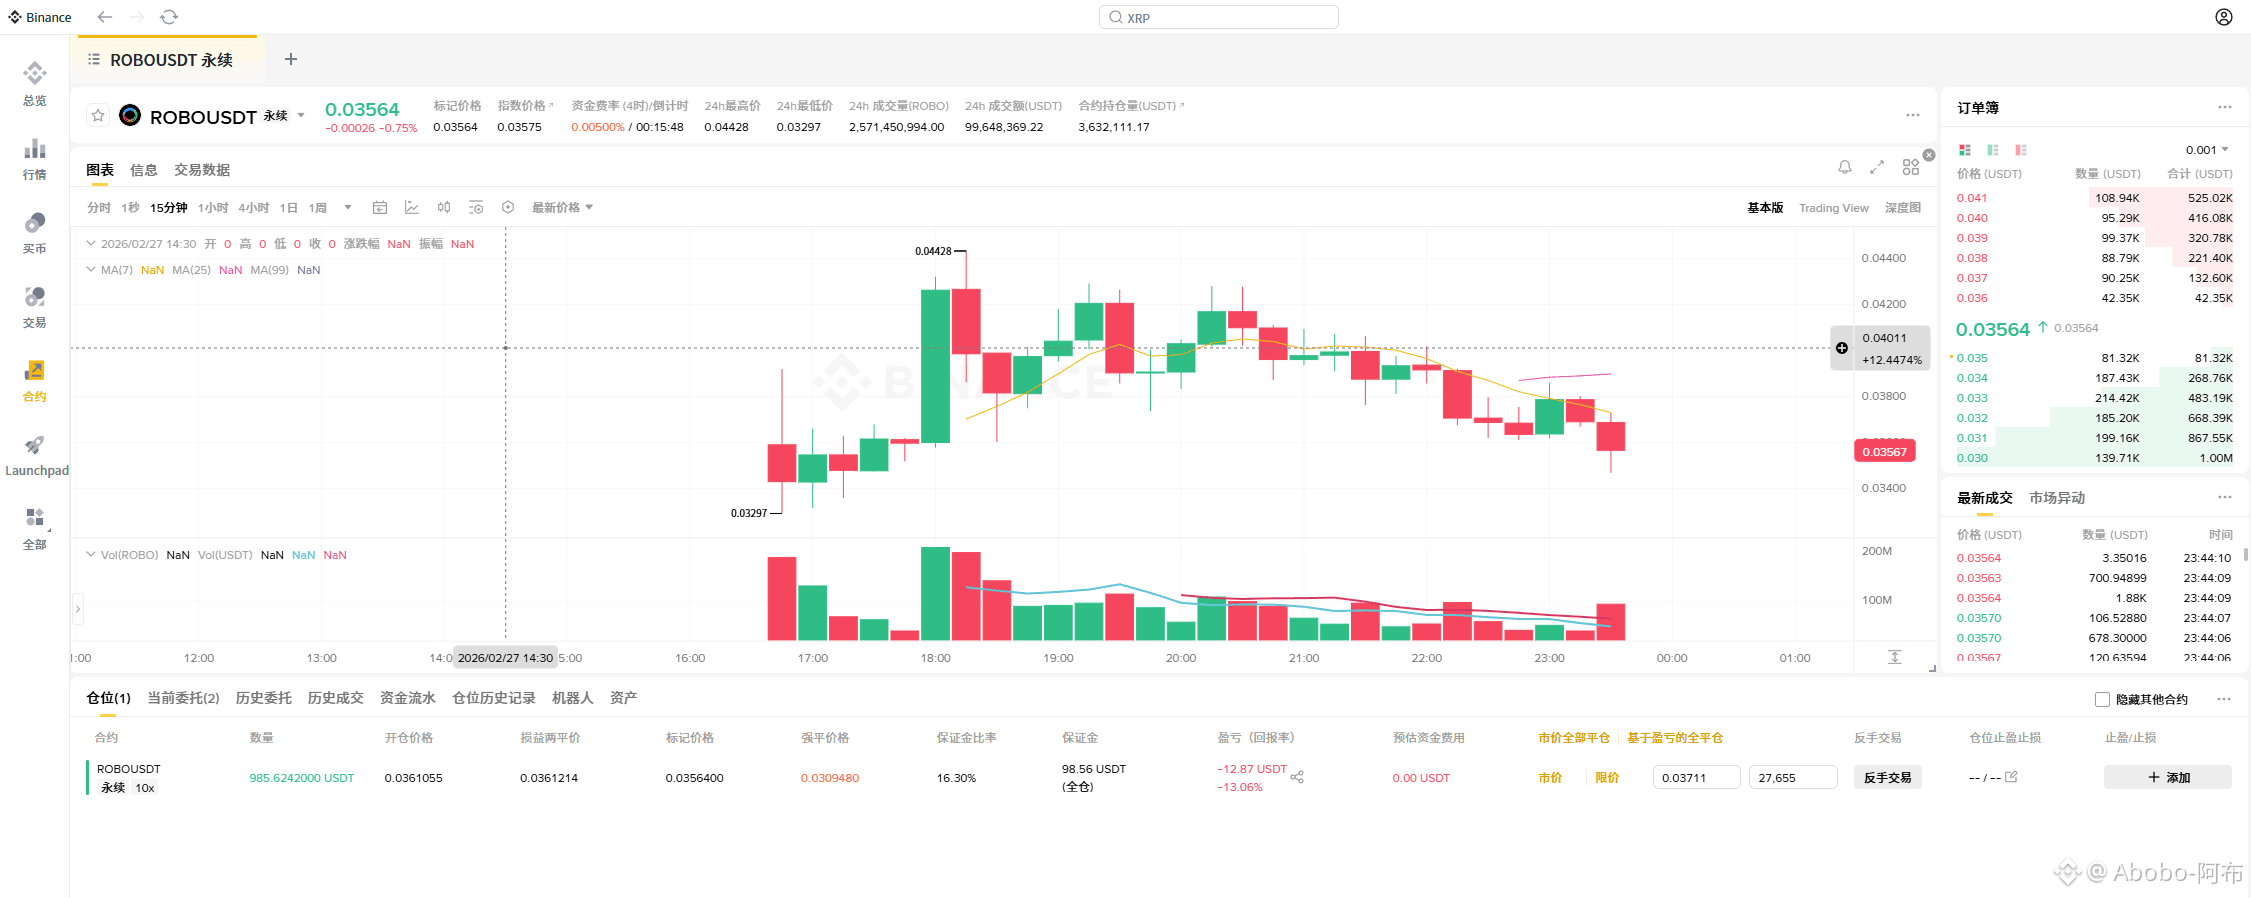Switch to Trading View chart mode
The image size is (2251, 898).
click(1834, 208)
